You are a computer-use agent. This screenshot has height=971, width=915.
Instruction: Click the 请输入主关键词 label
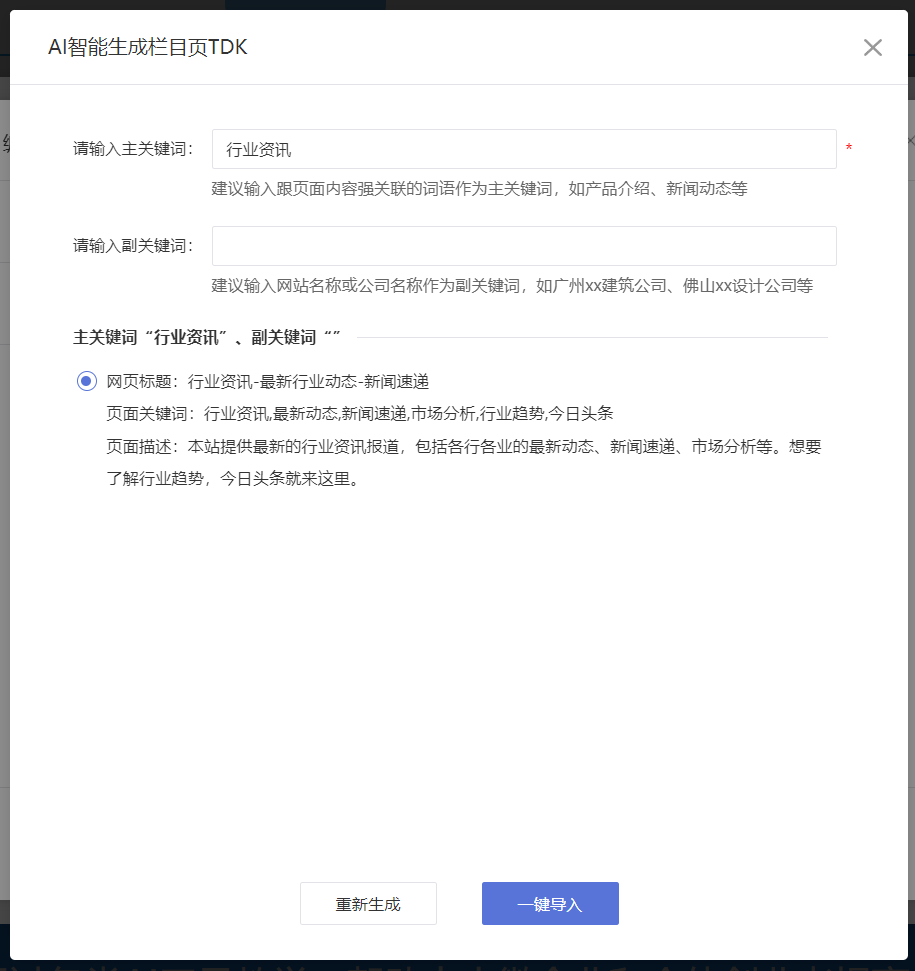[134, 149]
